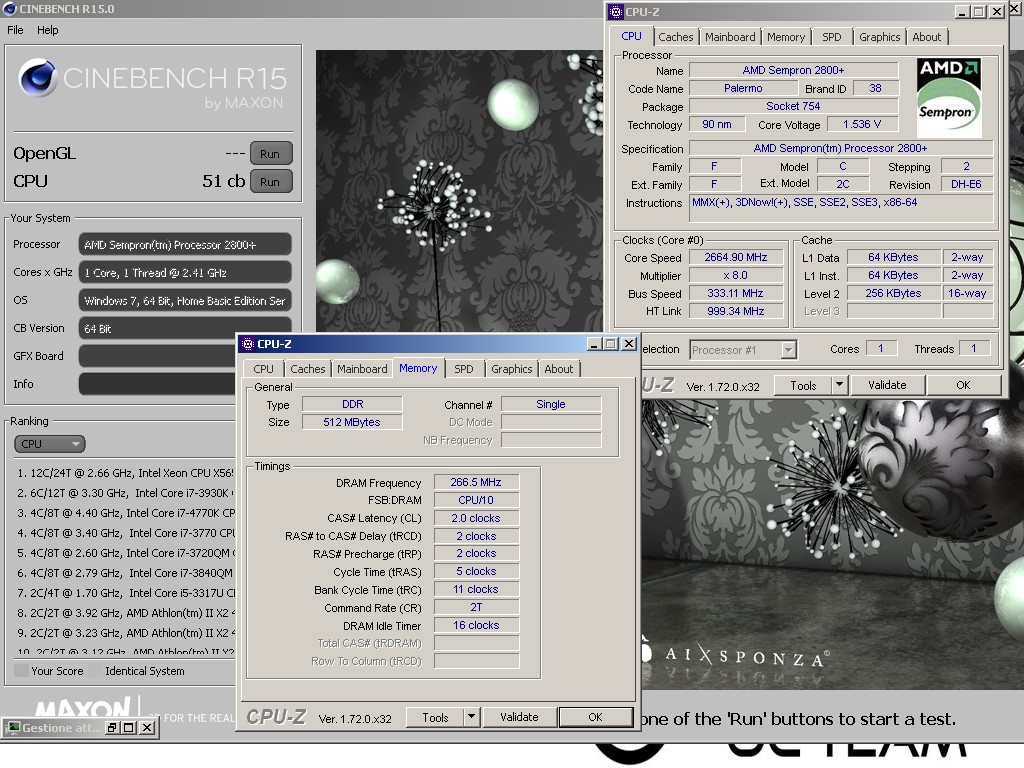Click Tools button in CPU-Z CPU window
Image resolution: width=1024 pixels, height=768 pixels.
pos(803,385)
